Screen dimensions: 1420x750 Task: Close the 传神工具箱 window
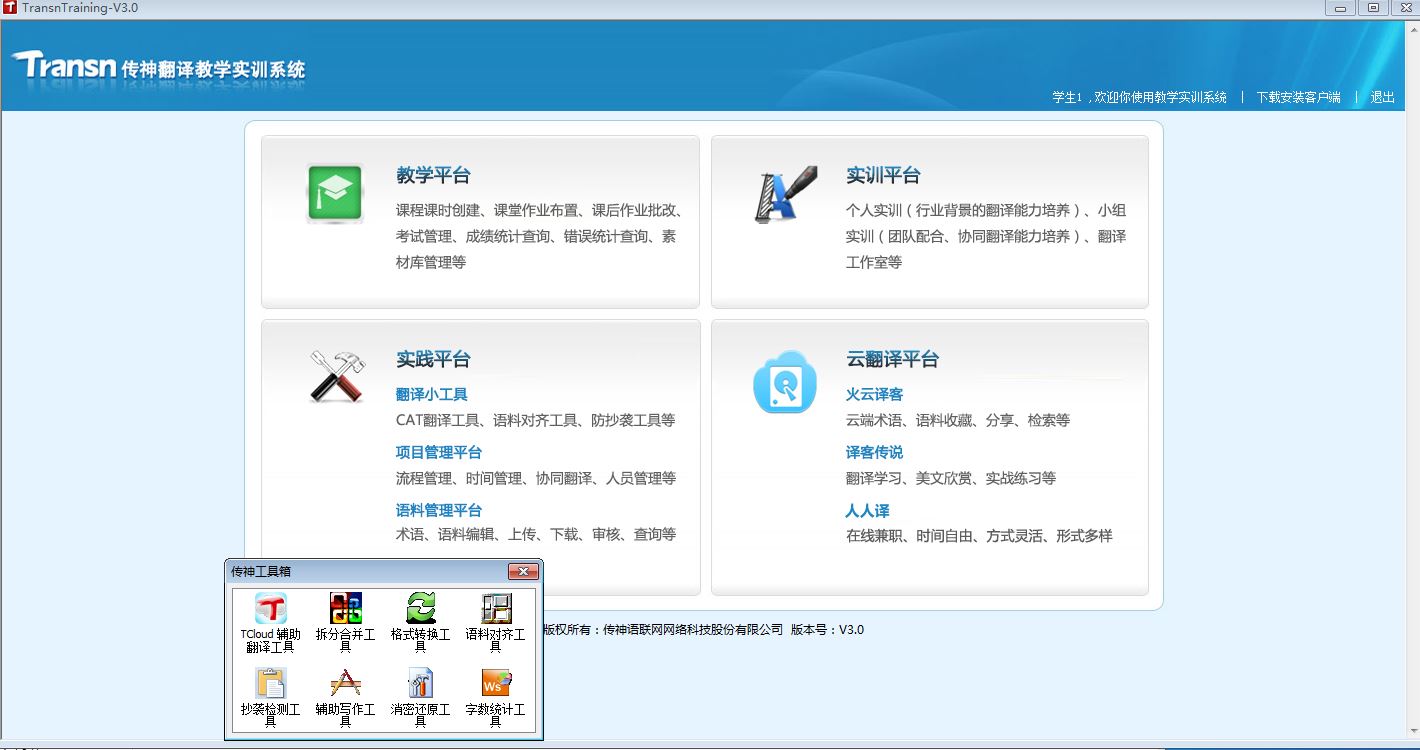click(x=523, y=572)
